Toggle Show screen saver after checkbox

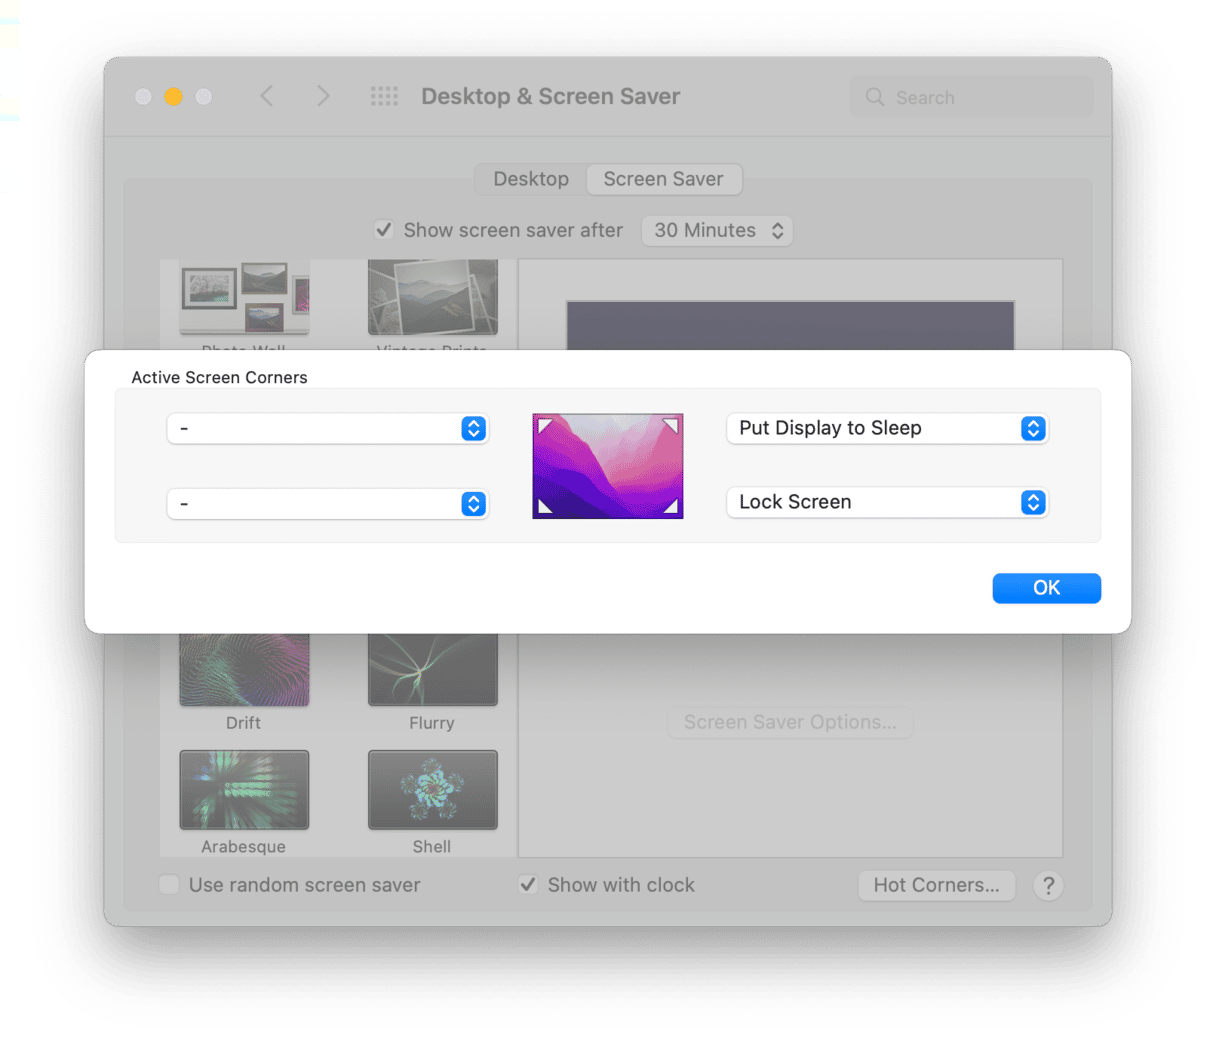(x=384, y=230)
